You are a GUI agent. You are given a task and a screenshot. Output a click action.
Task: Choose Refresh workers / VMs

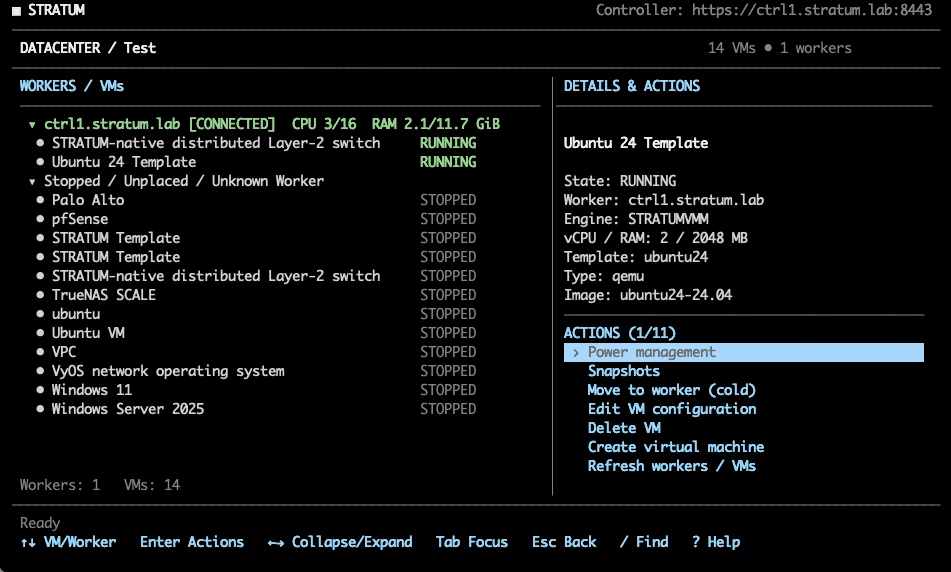pos(671,466)
